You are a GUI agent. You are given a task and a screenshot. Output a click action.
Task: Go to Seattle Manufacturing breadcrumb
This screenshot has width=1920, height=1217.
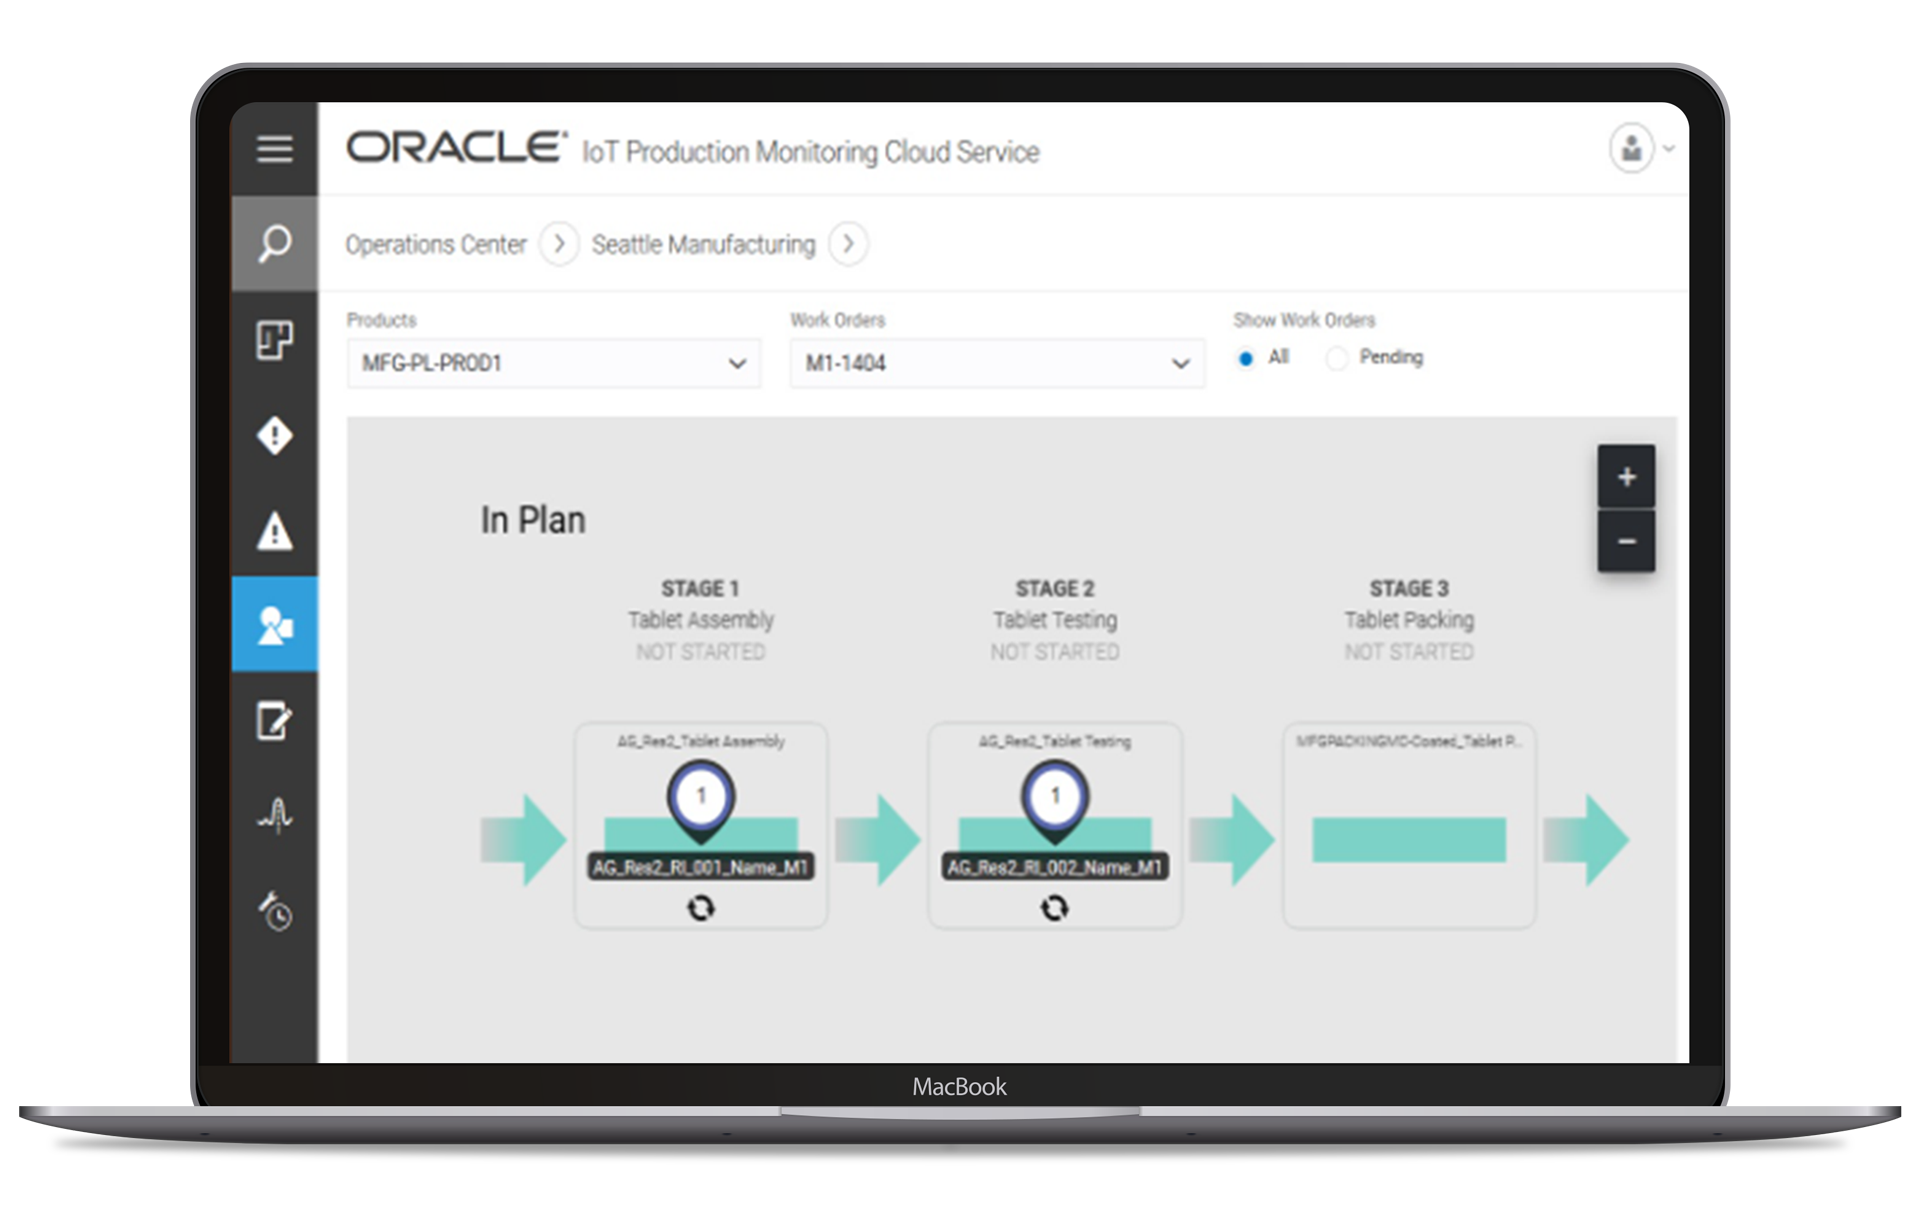(x=703, y=244)
